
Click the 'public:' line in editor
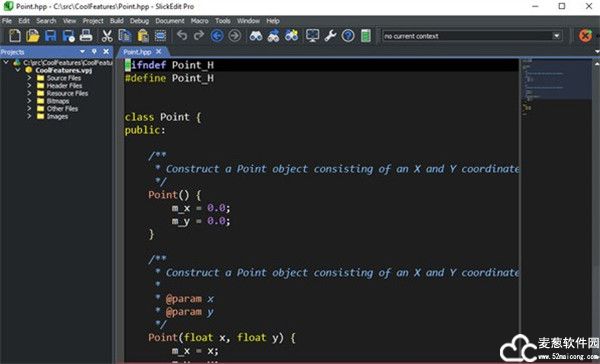coord(145,130)
